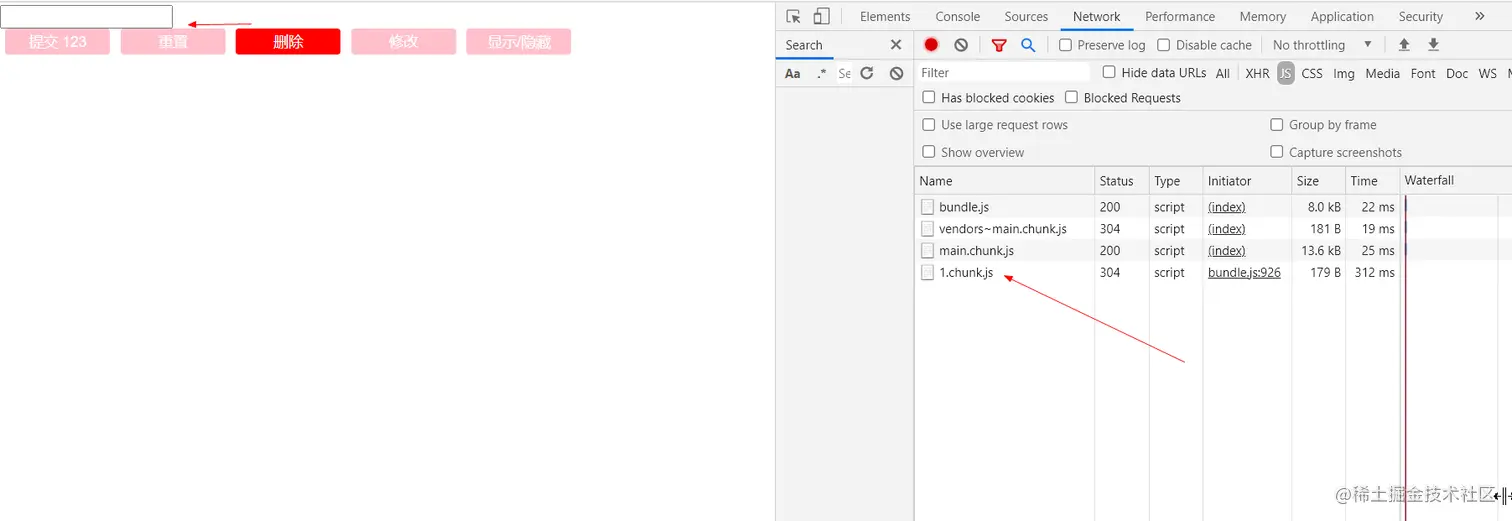Image resolution: width=1512 pixels, height=521 pixels.
Task: Enable Group by frame checkbox
Action: coord(1277,125)
